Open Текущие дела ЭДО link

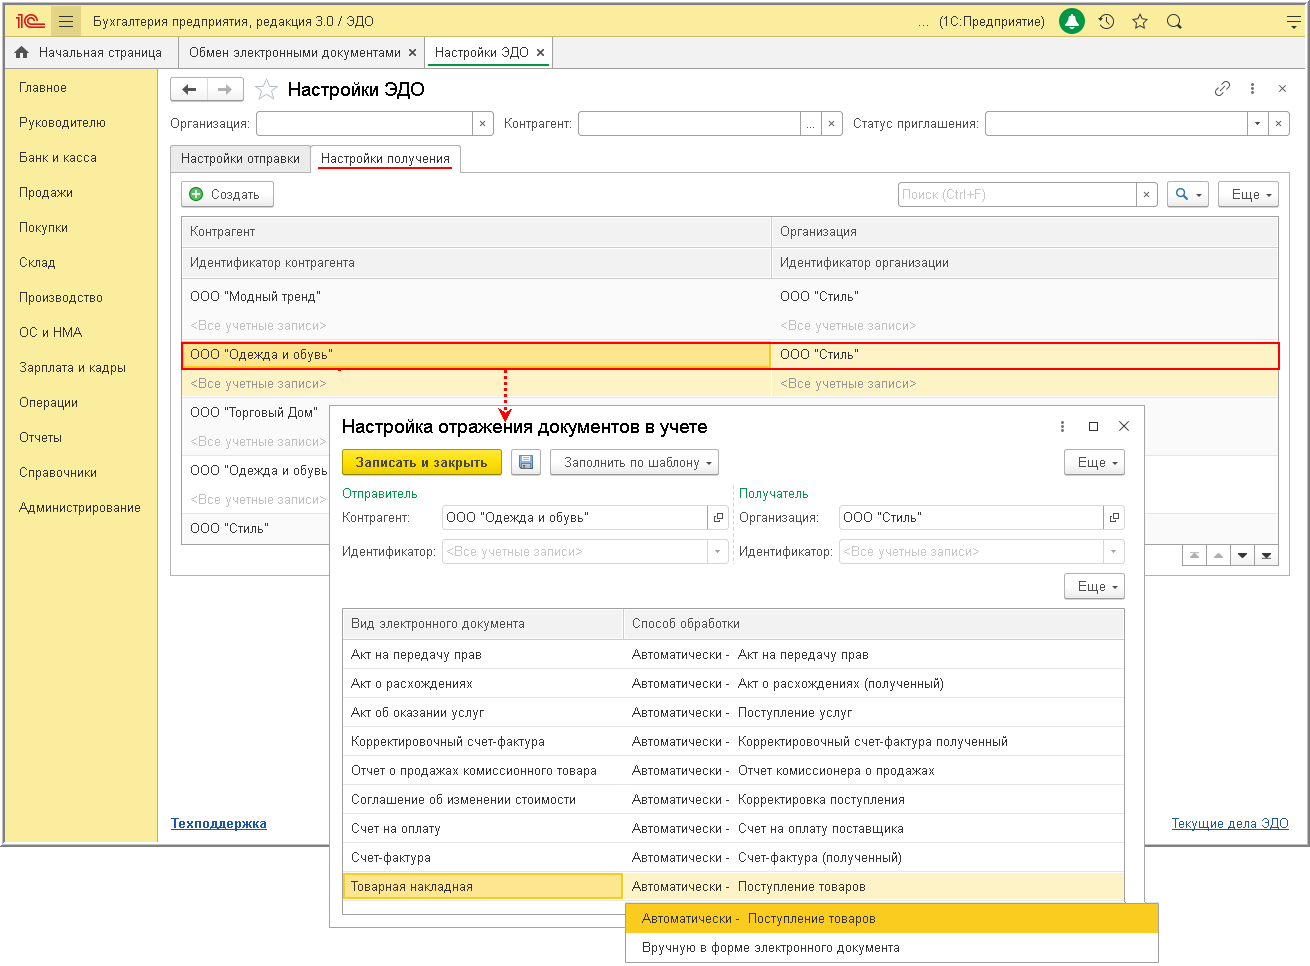1230,824
